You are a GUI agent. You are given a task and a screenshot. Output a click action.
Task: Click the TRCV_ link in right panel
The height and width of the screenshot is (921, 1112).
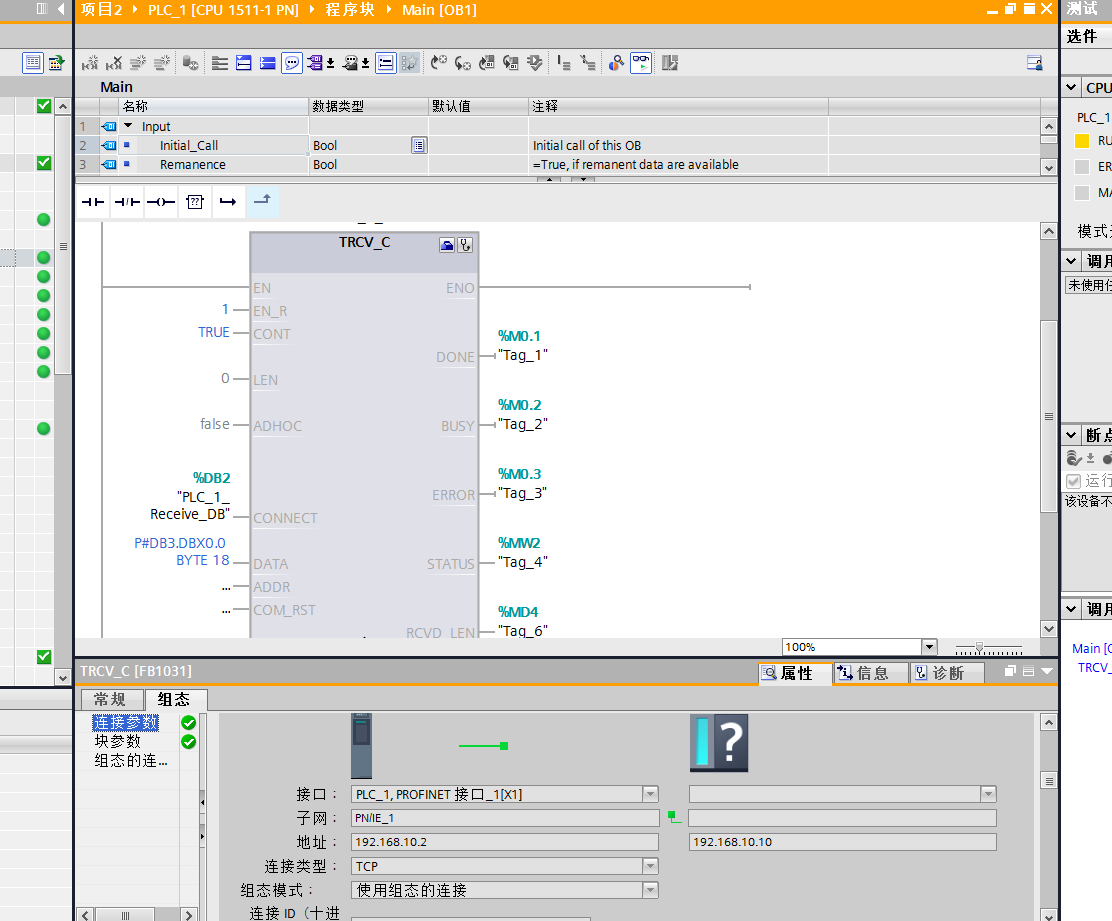click(x=1094, y=667)
